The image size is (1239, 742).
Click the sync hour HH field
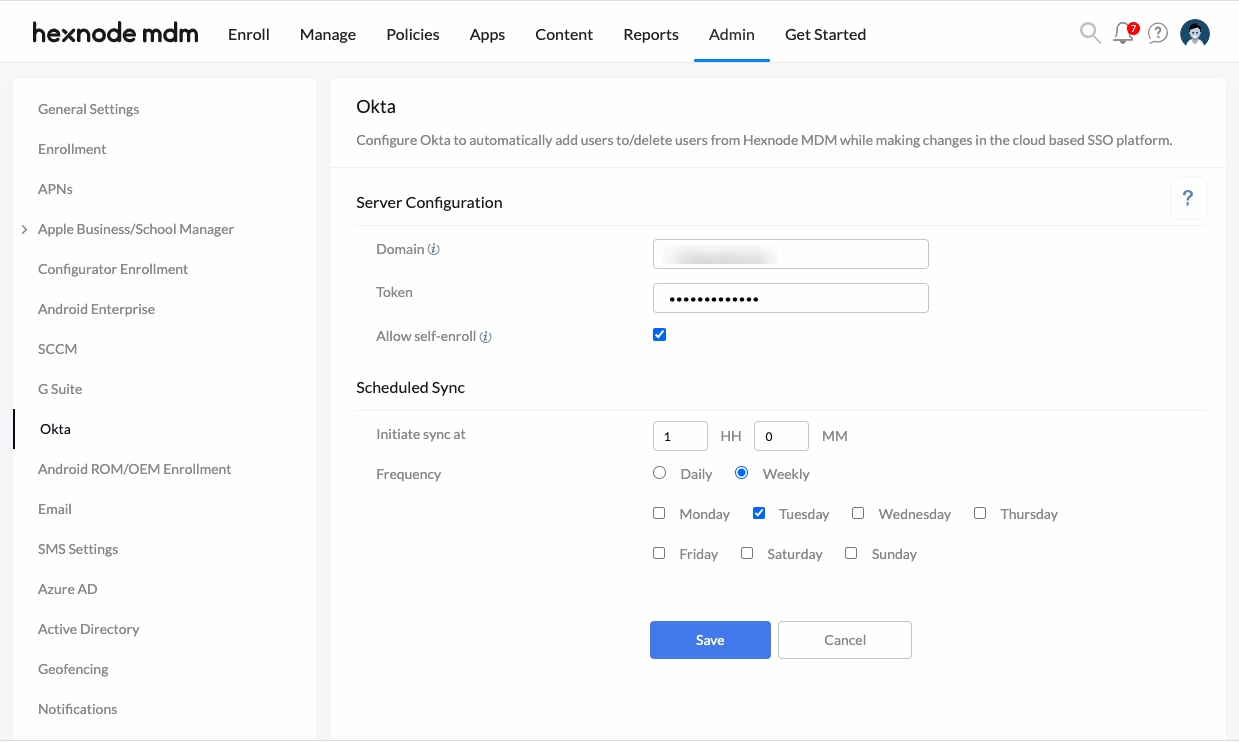click(x=680, y=436)
